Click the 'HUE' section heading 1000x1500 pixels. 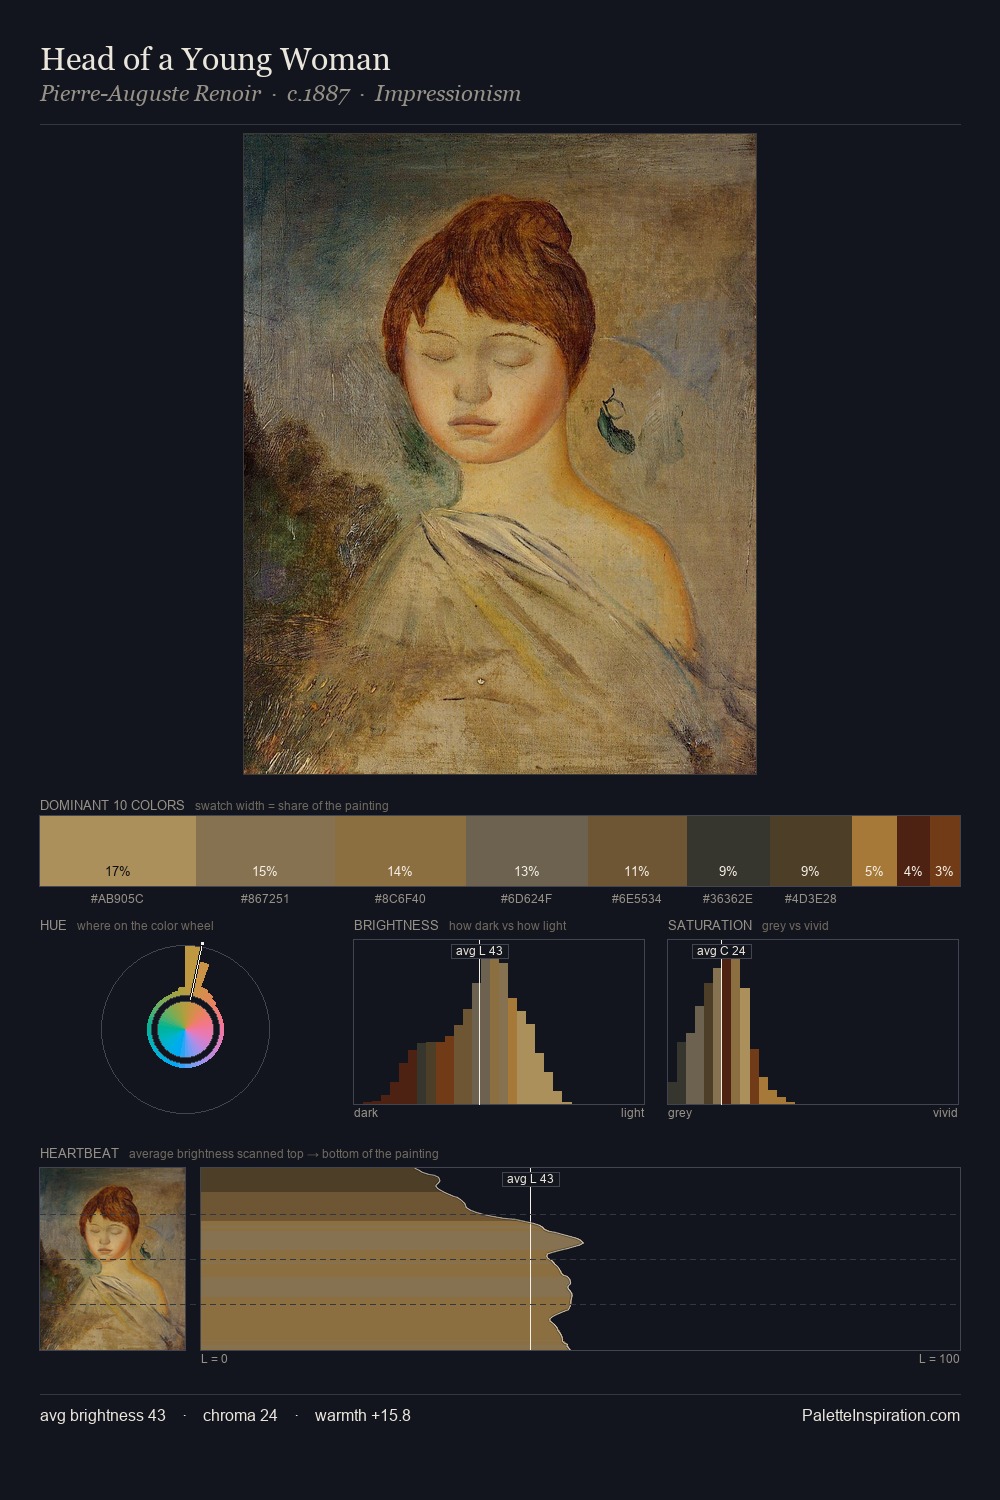tap(53, 925)
